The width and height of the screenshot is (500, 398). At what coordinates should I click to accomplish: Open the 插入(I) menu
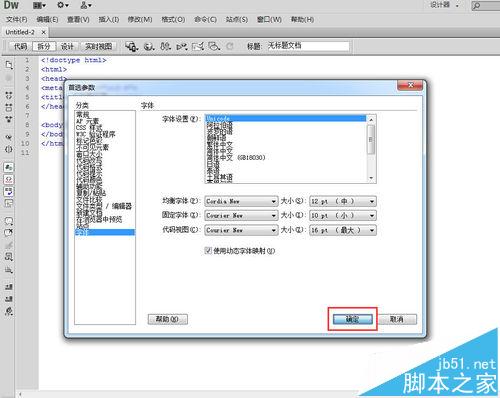(109, 20)
